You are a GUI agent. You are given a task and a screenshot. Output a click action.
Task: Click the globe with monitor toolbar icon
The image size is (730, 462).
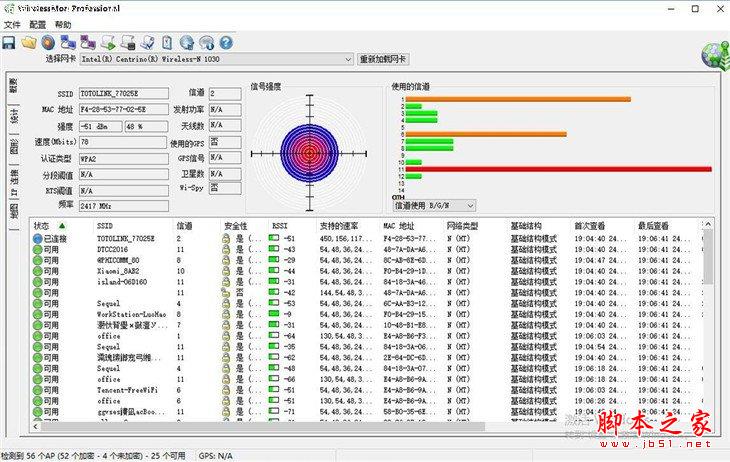click(x=187, y=43)
